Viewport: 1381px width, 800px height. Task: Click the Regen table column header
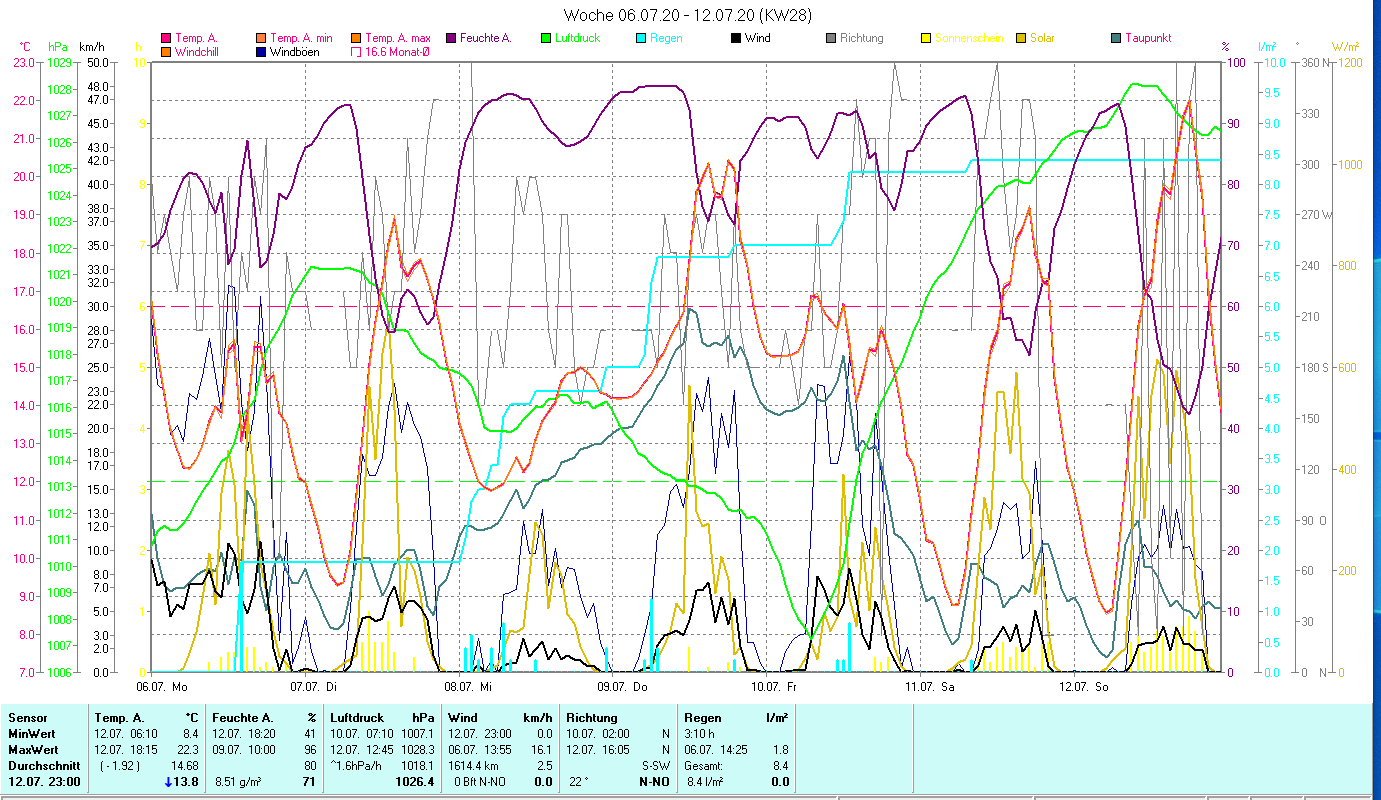(x=703, y=718)
